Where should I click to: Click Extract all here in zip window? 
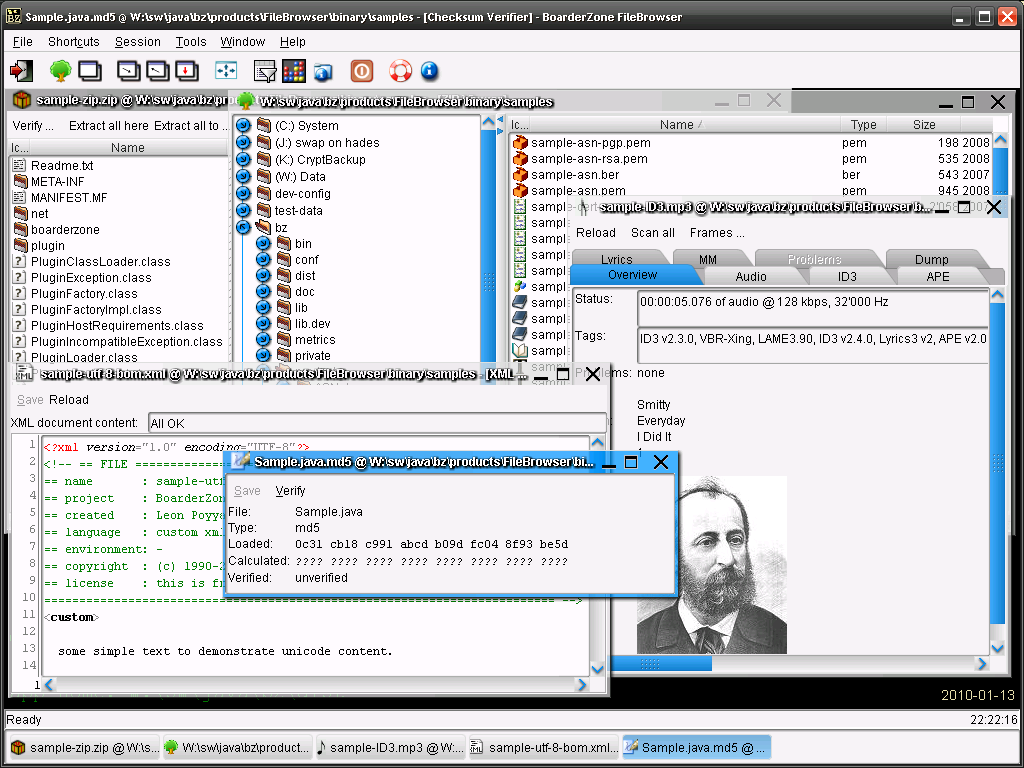(x=108, y=125)
